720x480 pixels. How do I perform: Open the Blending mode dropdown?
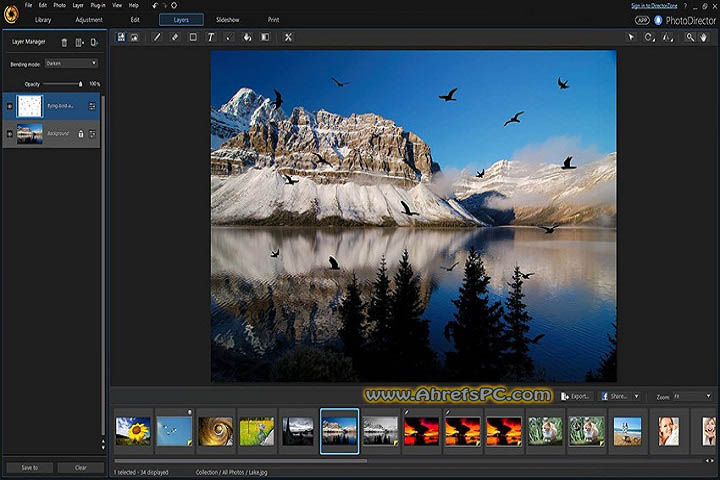coord(71,63)
